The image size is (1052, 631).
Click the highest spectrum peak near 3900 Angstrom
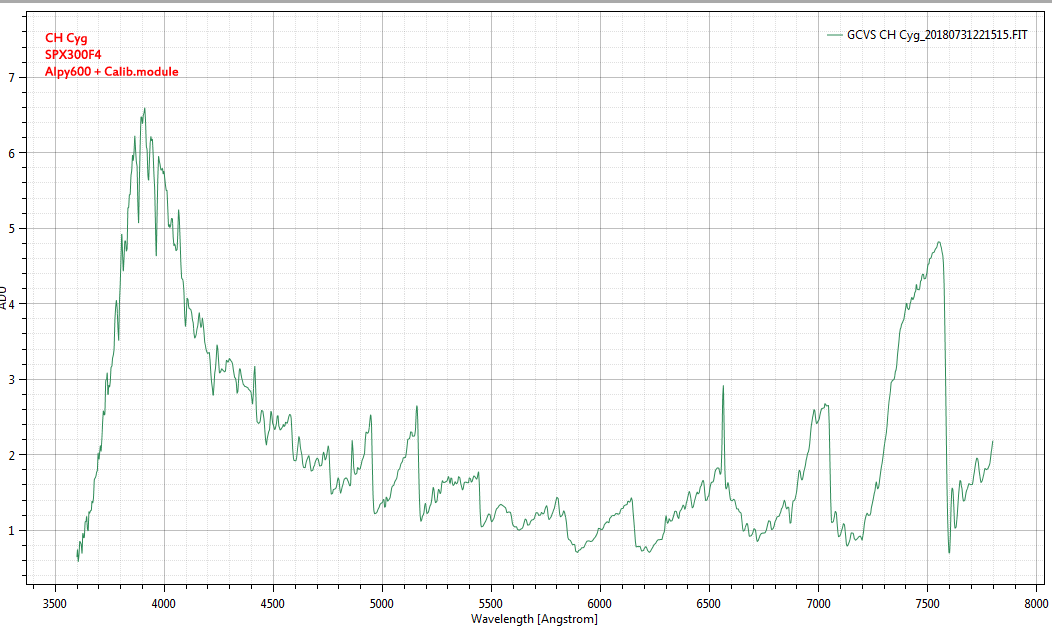(x=144, y=109)
